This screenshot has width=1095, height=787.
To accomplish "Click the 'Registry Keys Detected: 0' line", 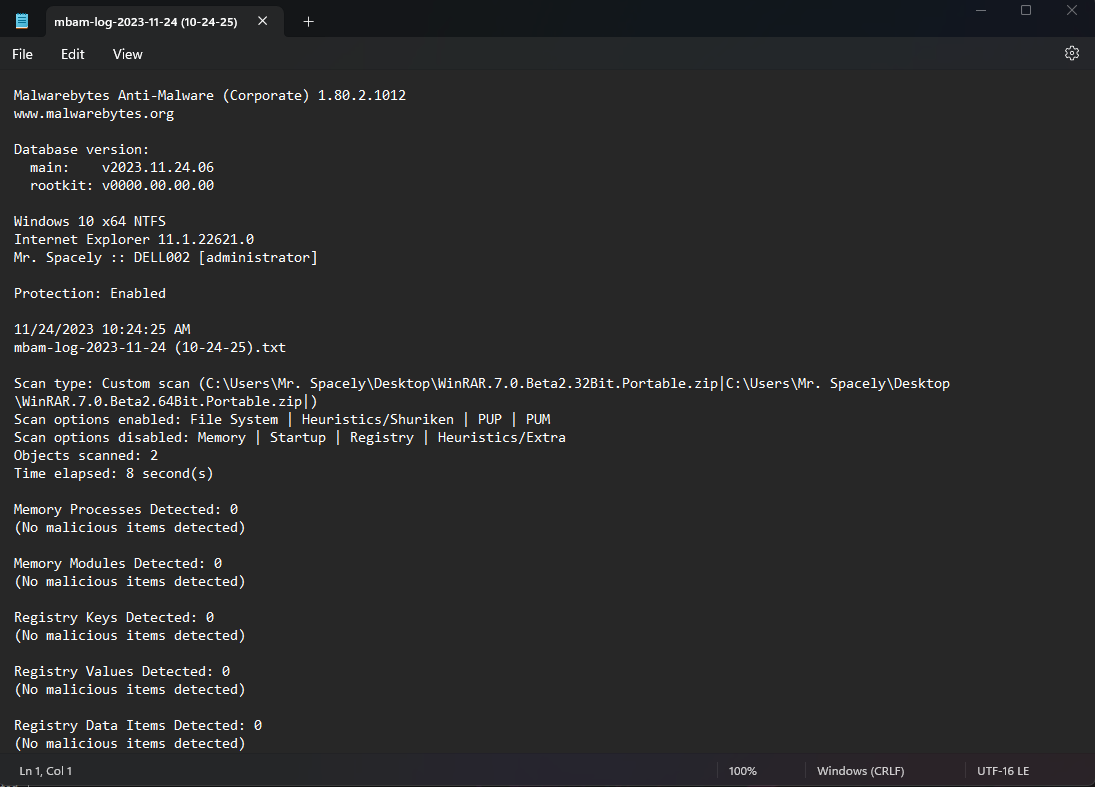I will (114, 617).
